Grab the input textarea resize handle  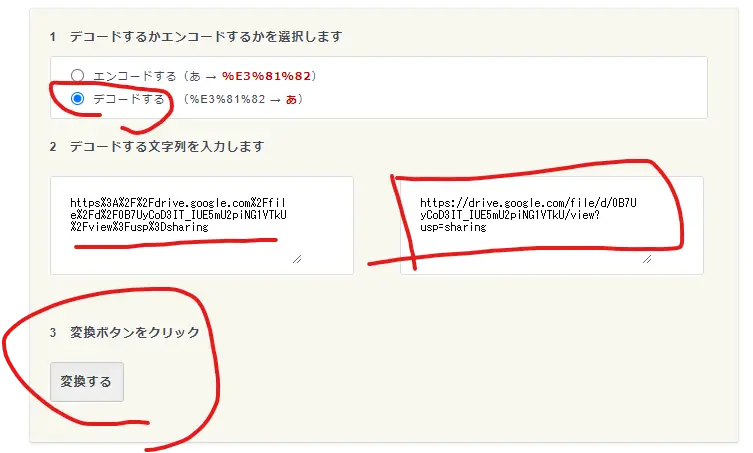click(297, 259)
